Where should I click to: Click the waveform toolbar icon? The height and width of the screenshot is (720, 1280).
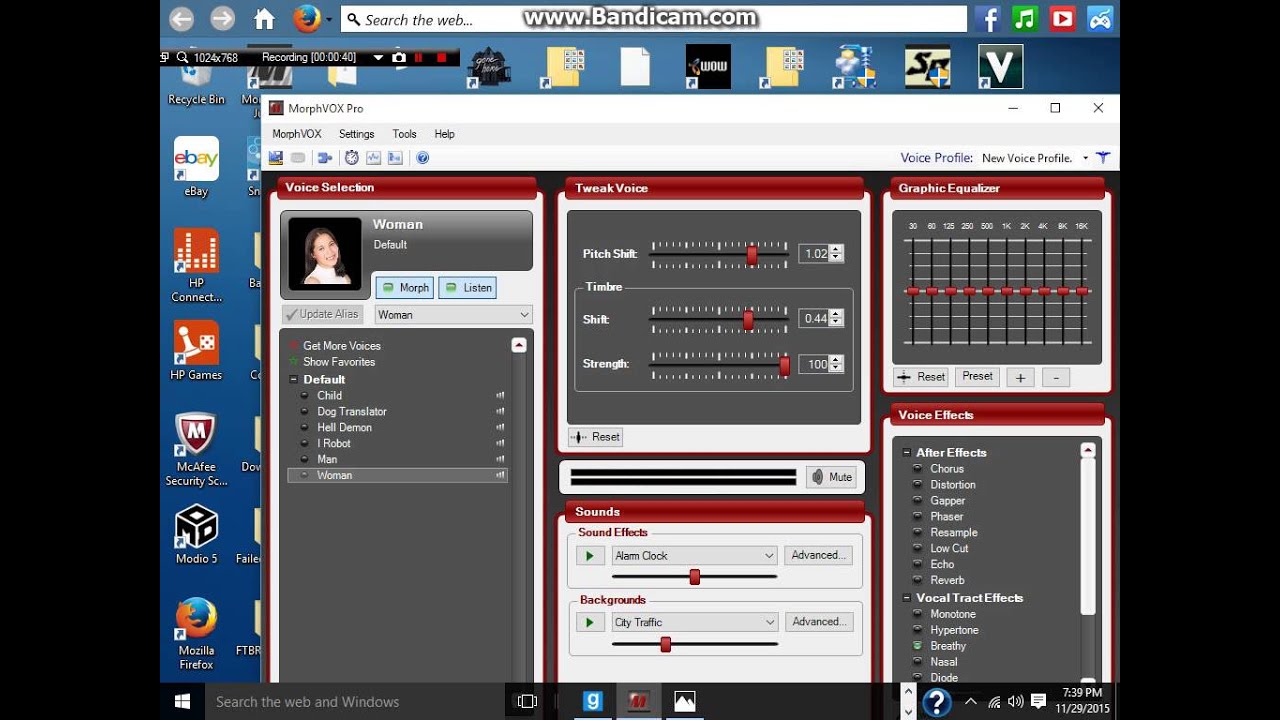click(374, 158)
